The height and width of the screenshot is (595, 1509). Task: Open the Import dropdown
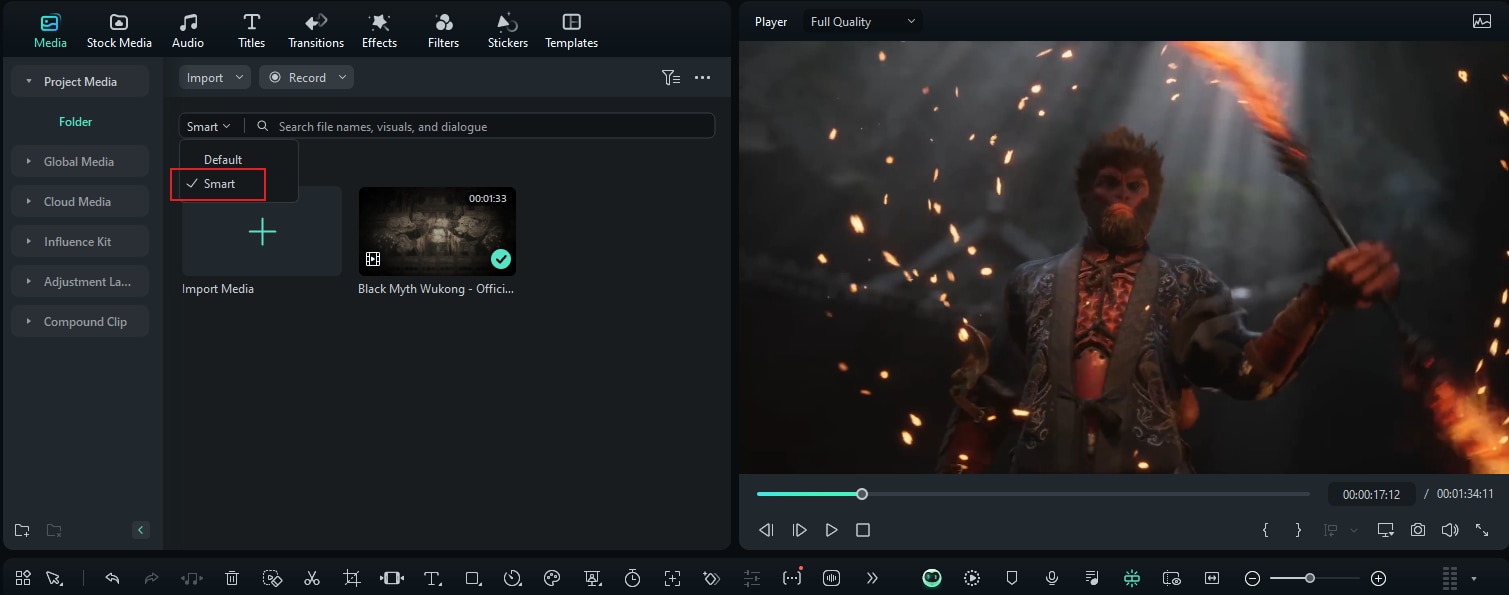[215, 77]
